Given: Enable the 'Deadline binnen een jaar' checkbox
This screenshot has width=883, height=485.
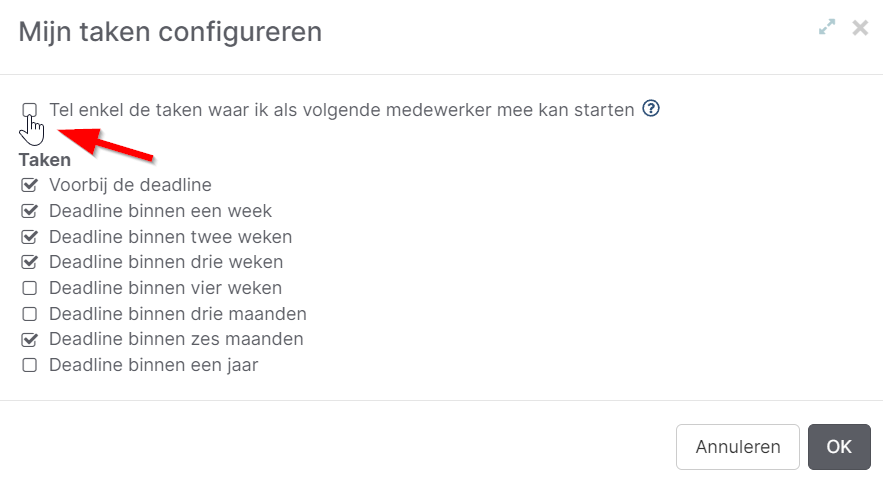Looking at the screenshot, I should tap(30, 366).
